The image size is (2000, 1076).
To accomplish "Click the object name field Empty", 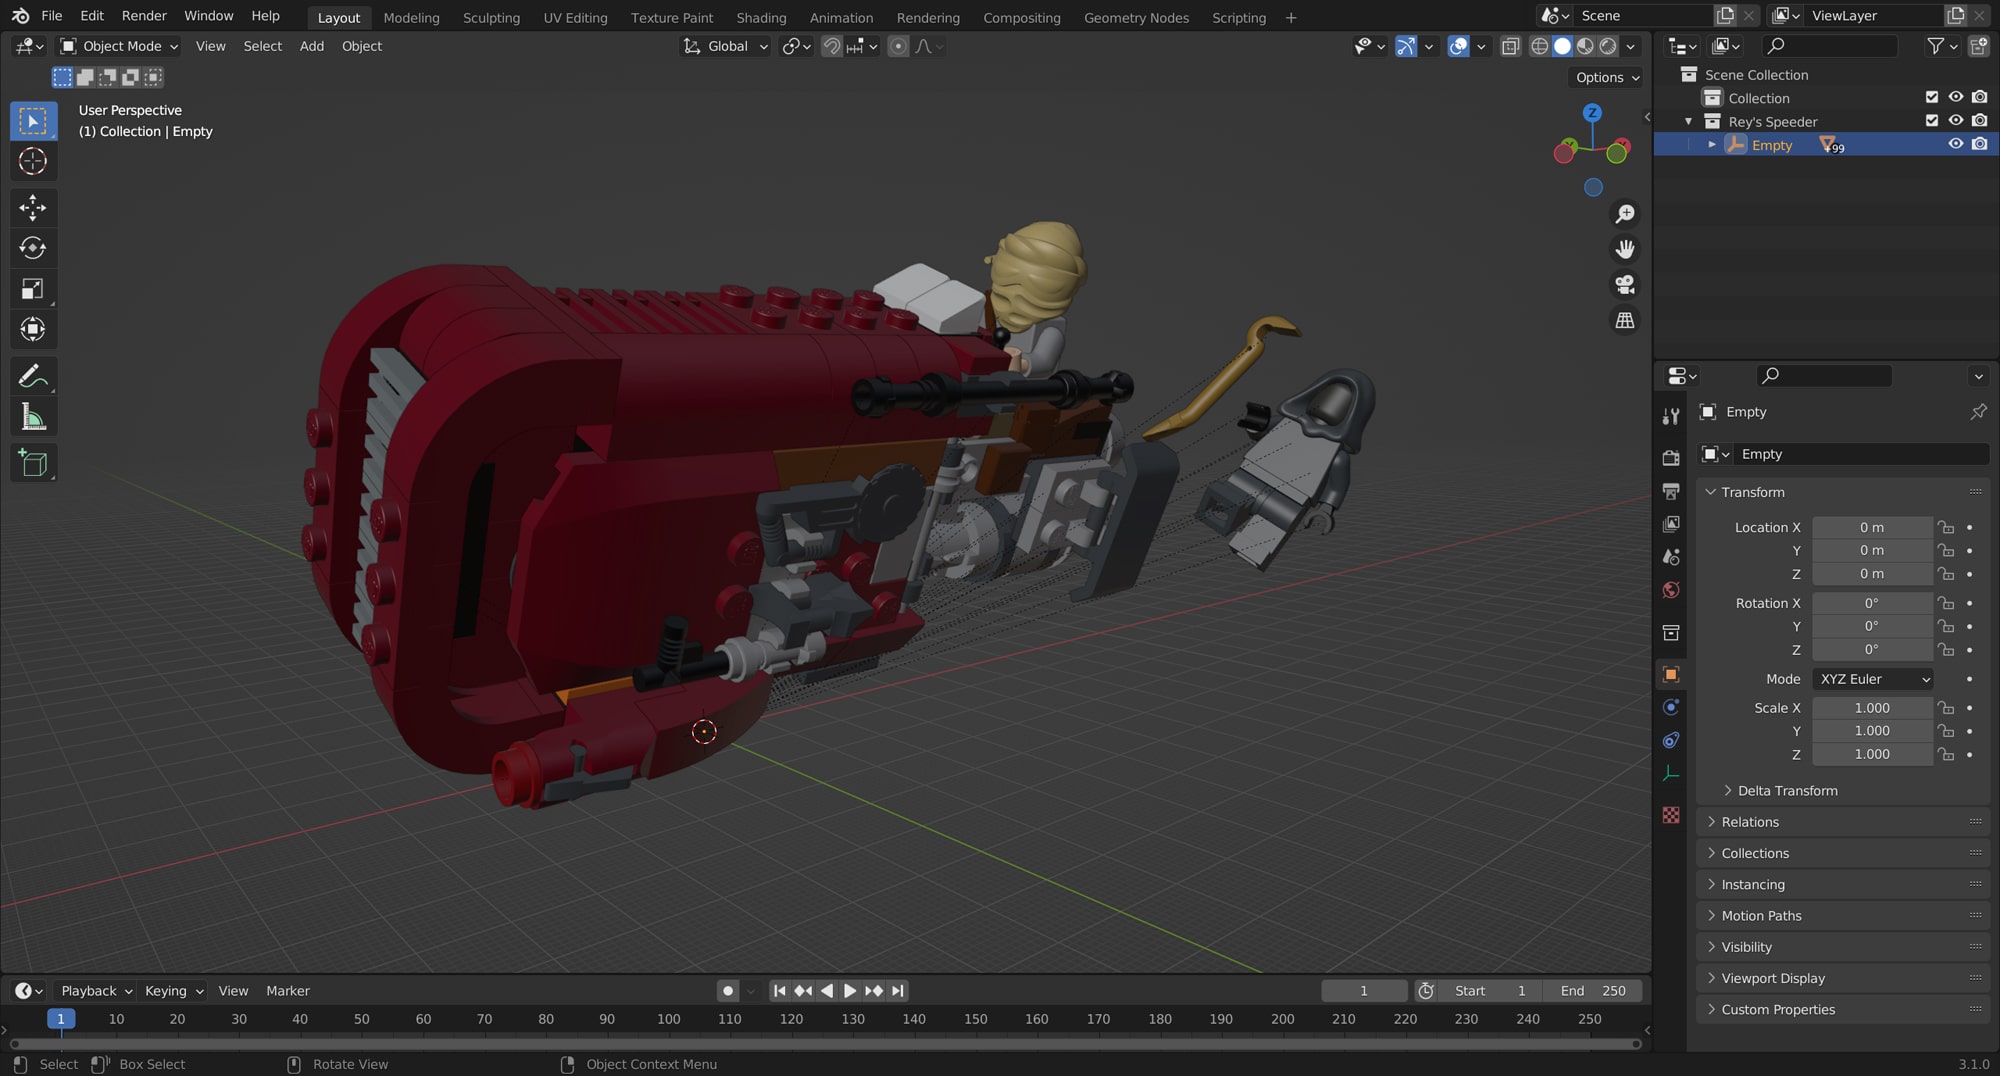I will tap(1860, 454).
